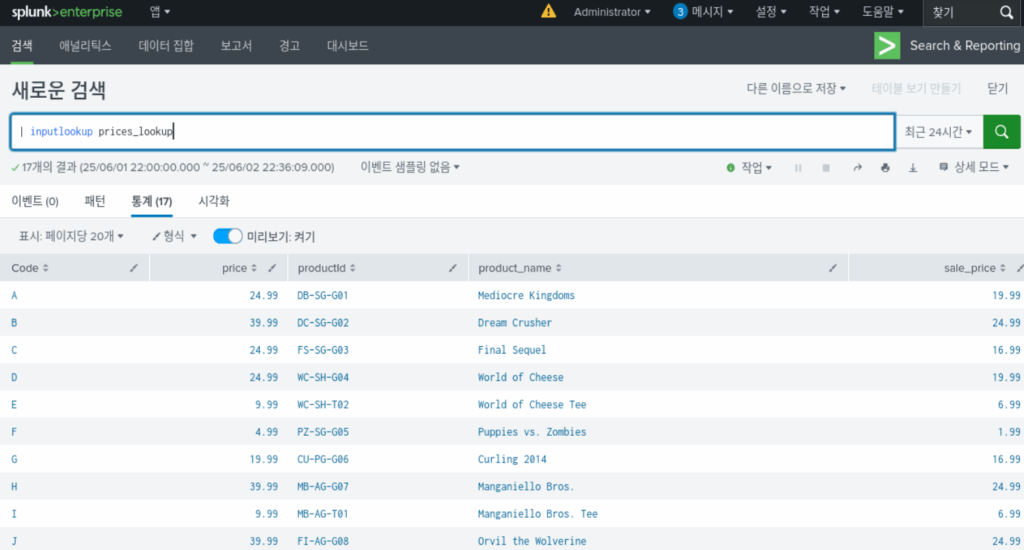
Task: Print the search results
Action: coord(885,168)
